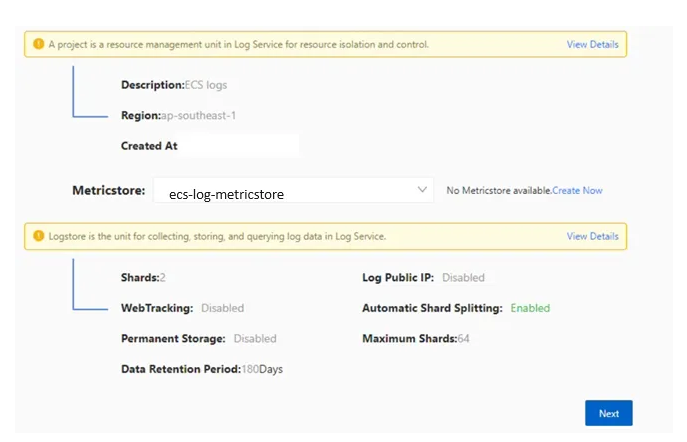Click the warning icon in the project banner
Viewport: 687px width, 442px height.
[39, 44]
